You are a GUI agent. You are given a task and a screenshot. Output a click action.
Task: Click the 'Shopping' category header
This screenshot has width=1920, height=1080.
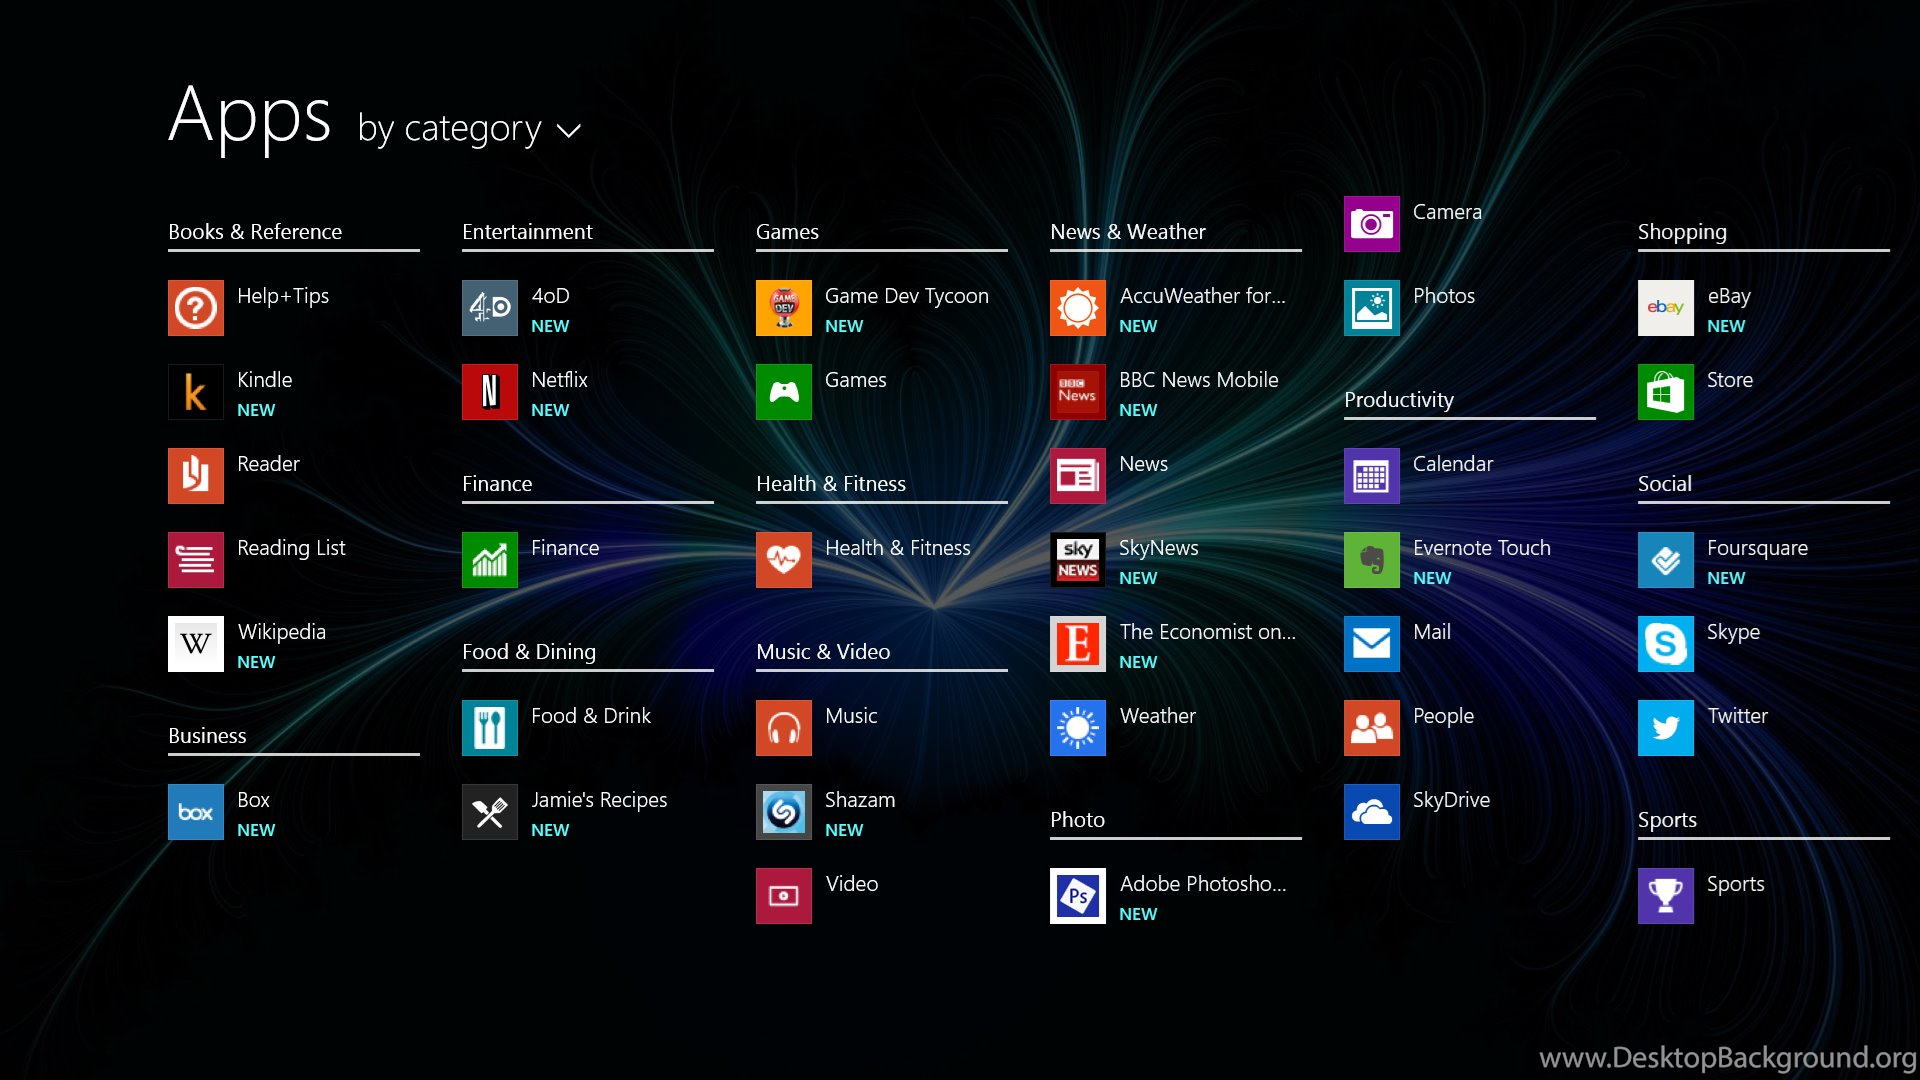pos(1682,232)
